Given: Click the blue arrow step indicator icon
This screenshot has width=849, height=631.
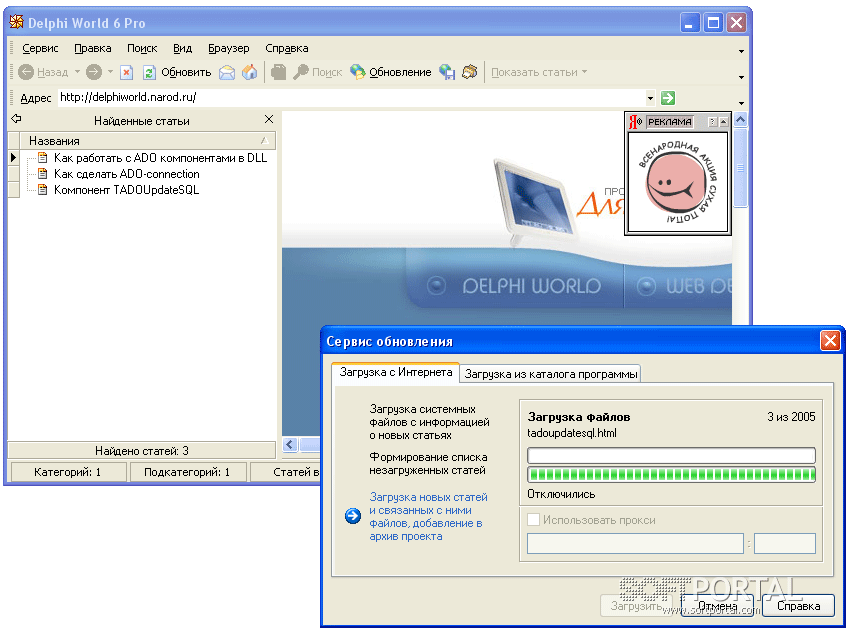Looking at the screenshot, I should coord(353,516).
